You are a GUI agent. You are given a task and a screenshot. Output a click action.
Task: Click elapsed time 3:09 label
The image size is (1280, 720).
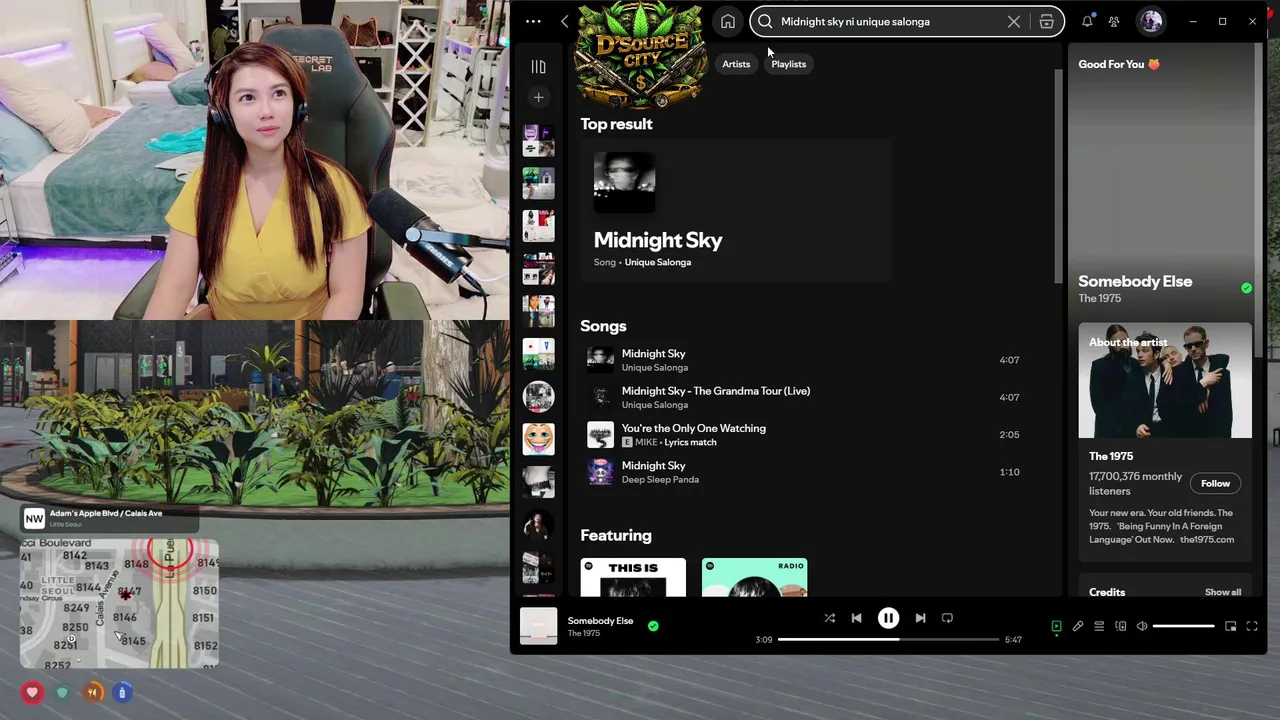(x=764, y=639)
